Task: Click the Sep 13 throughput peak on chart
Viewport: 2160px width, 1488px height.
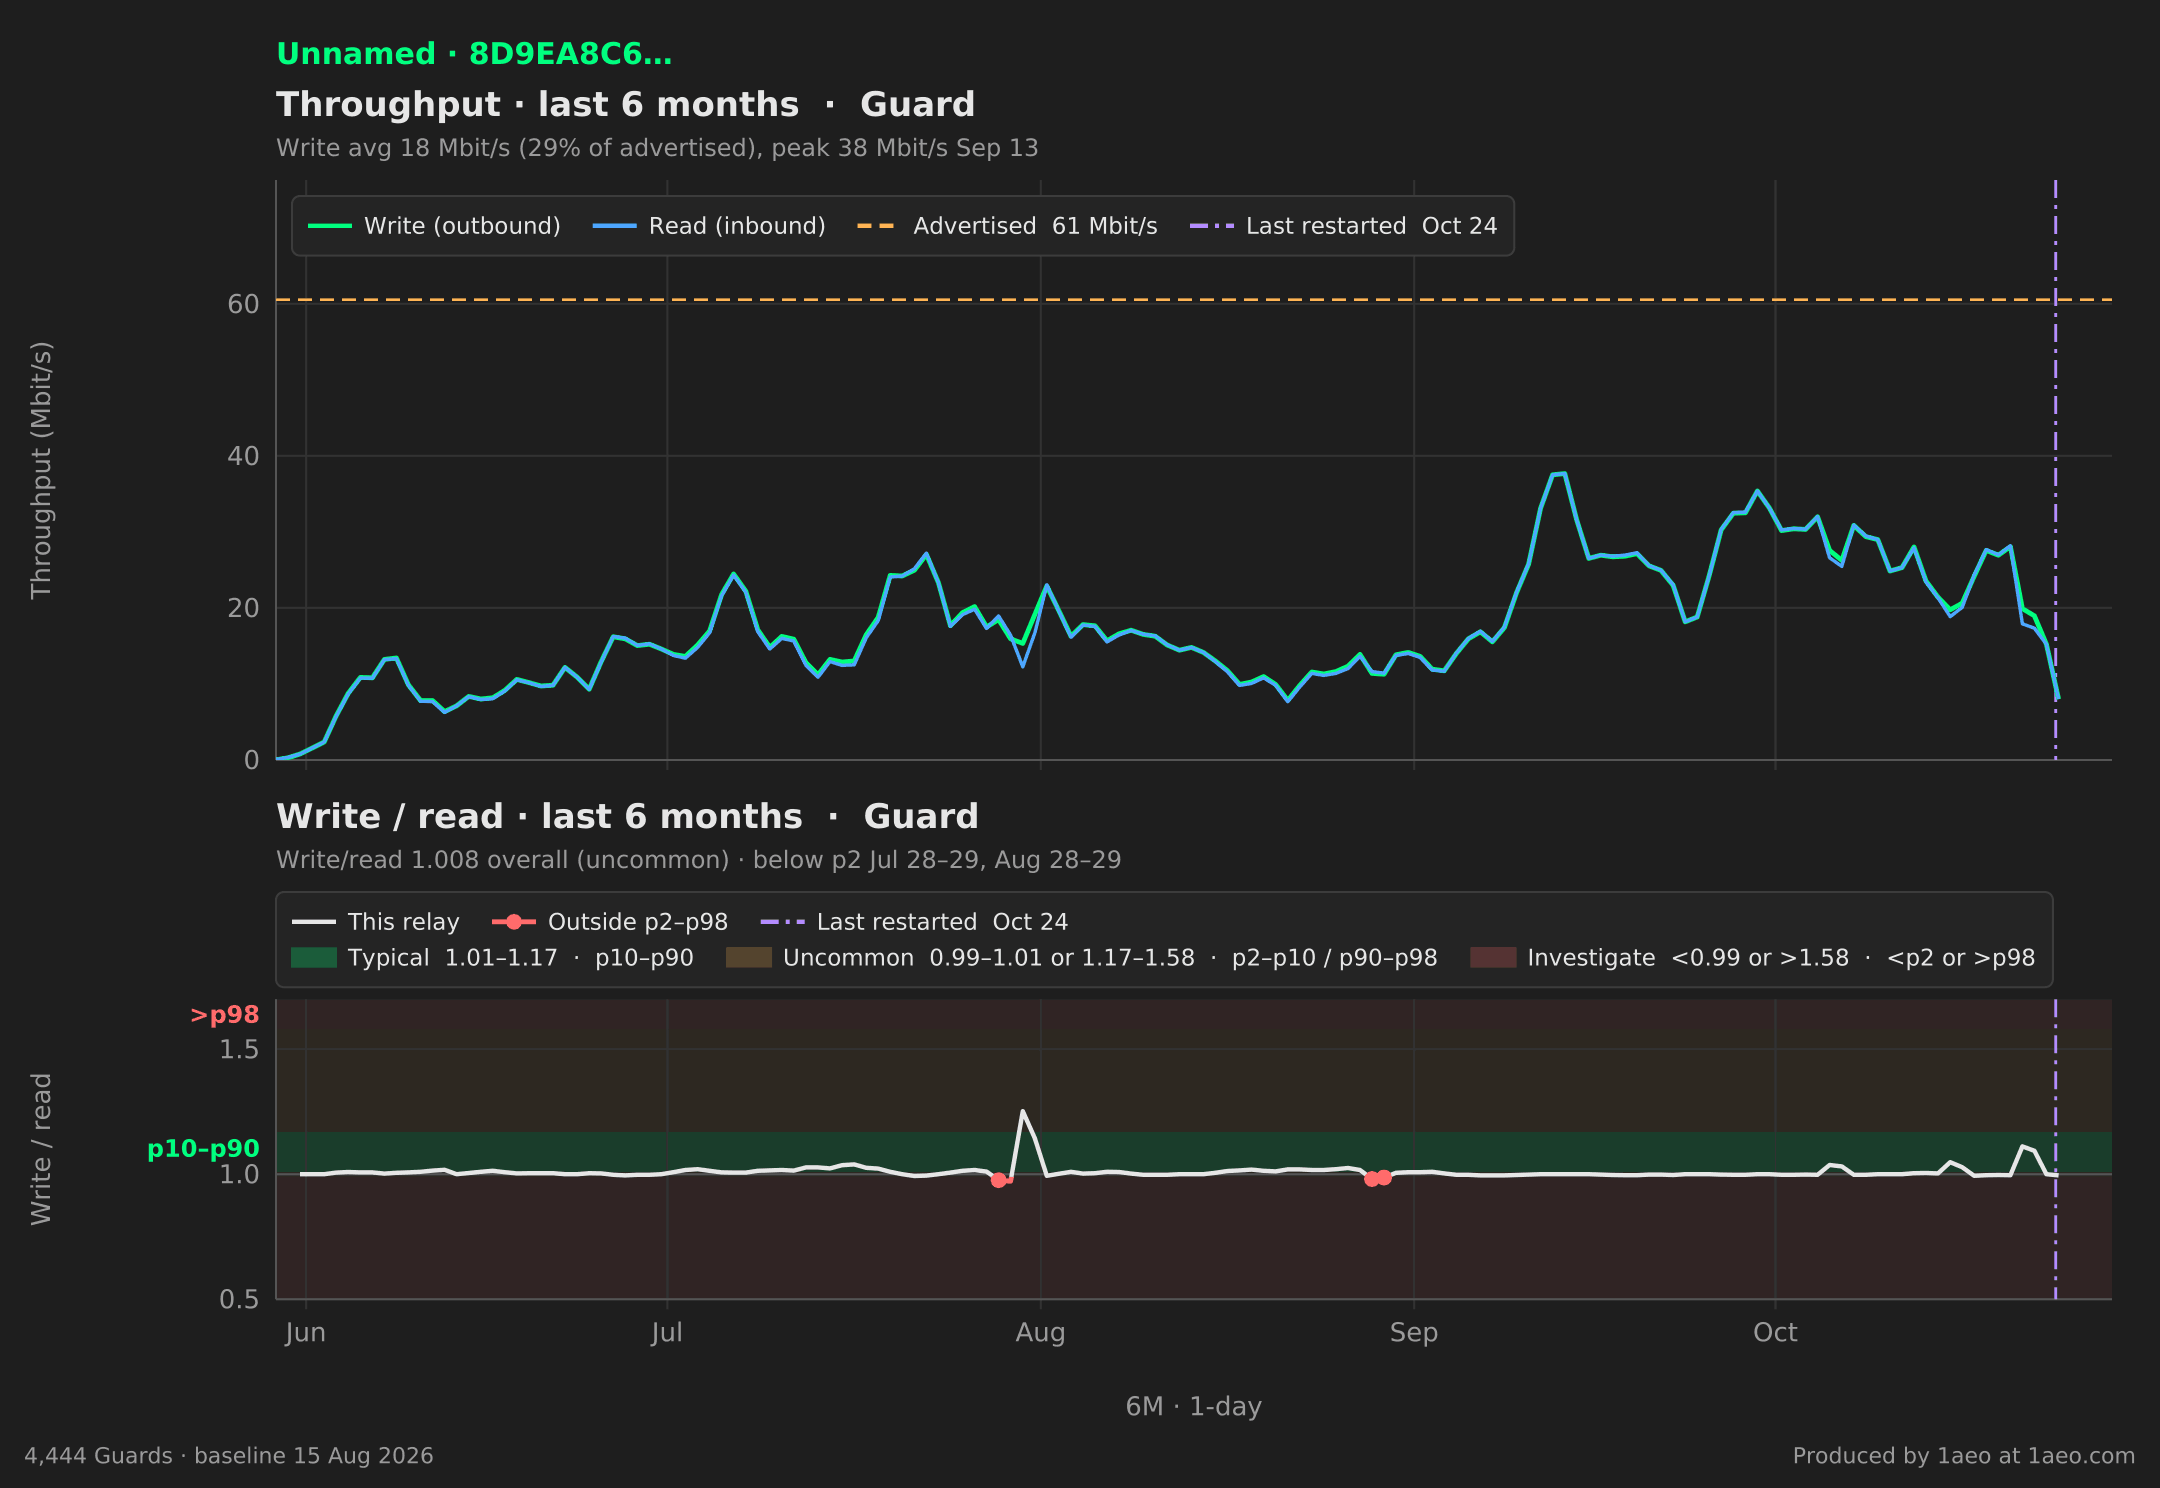Action: click(x=1564, y=474)
